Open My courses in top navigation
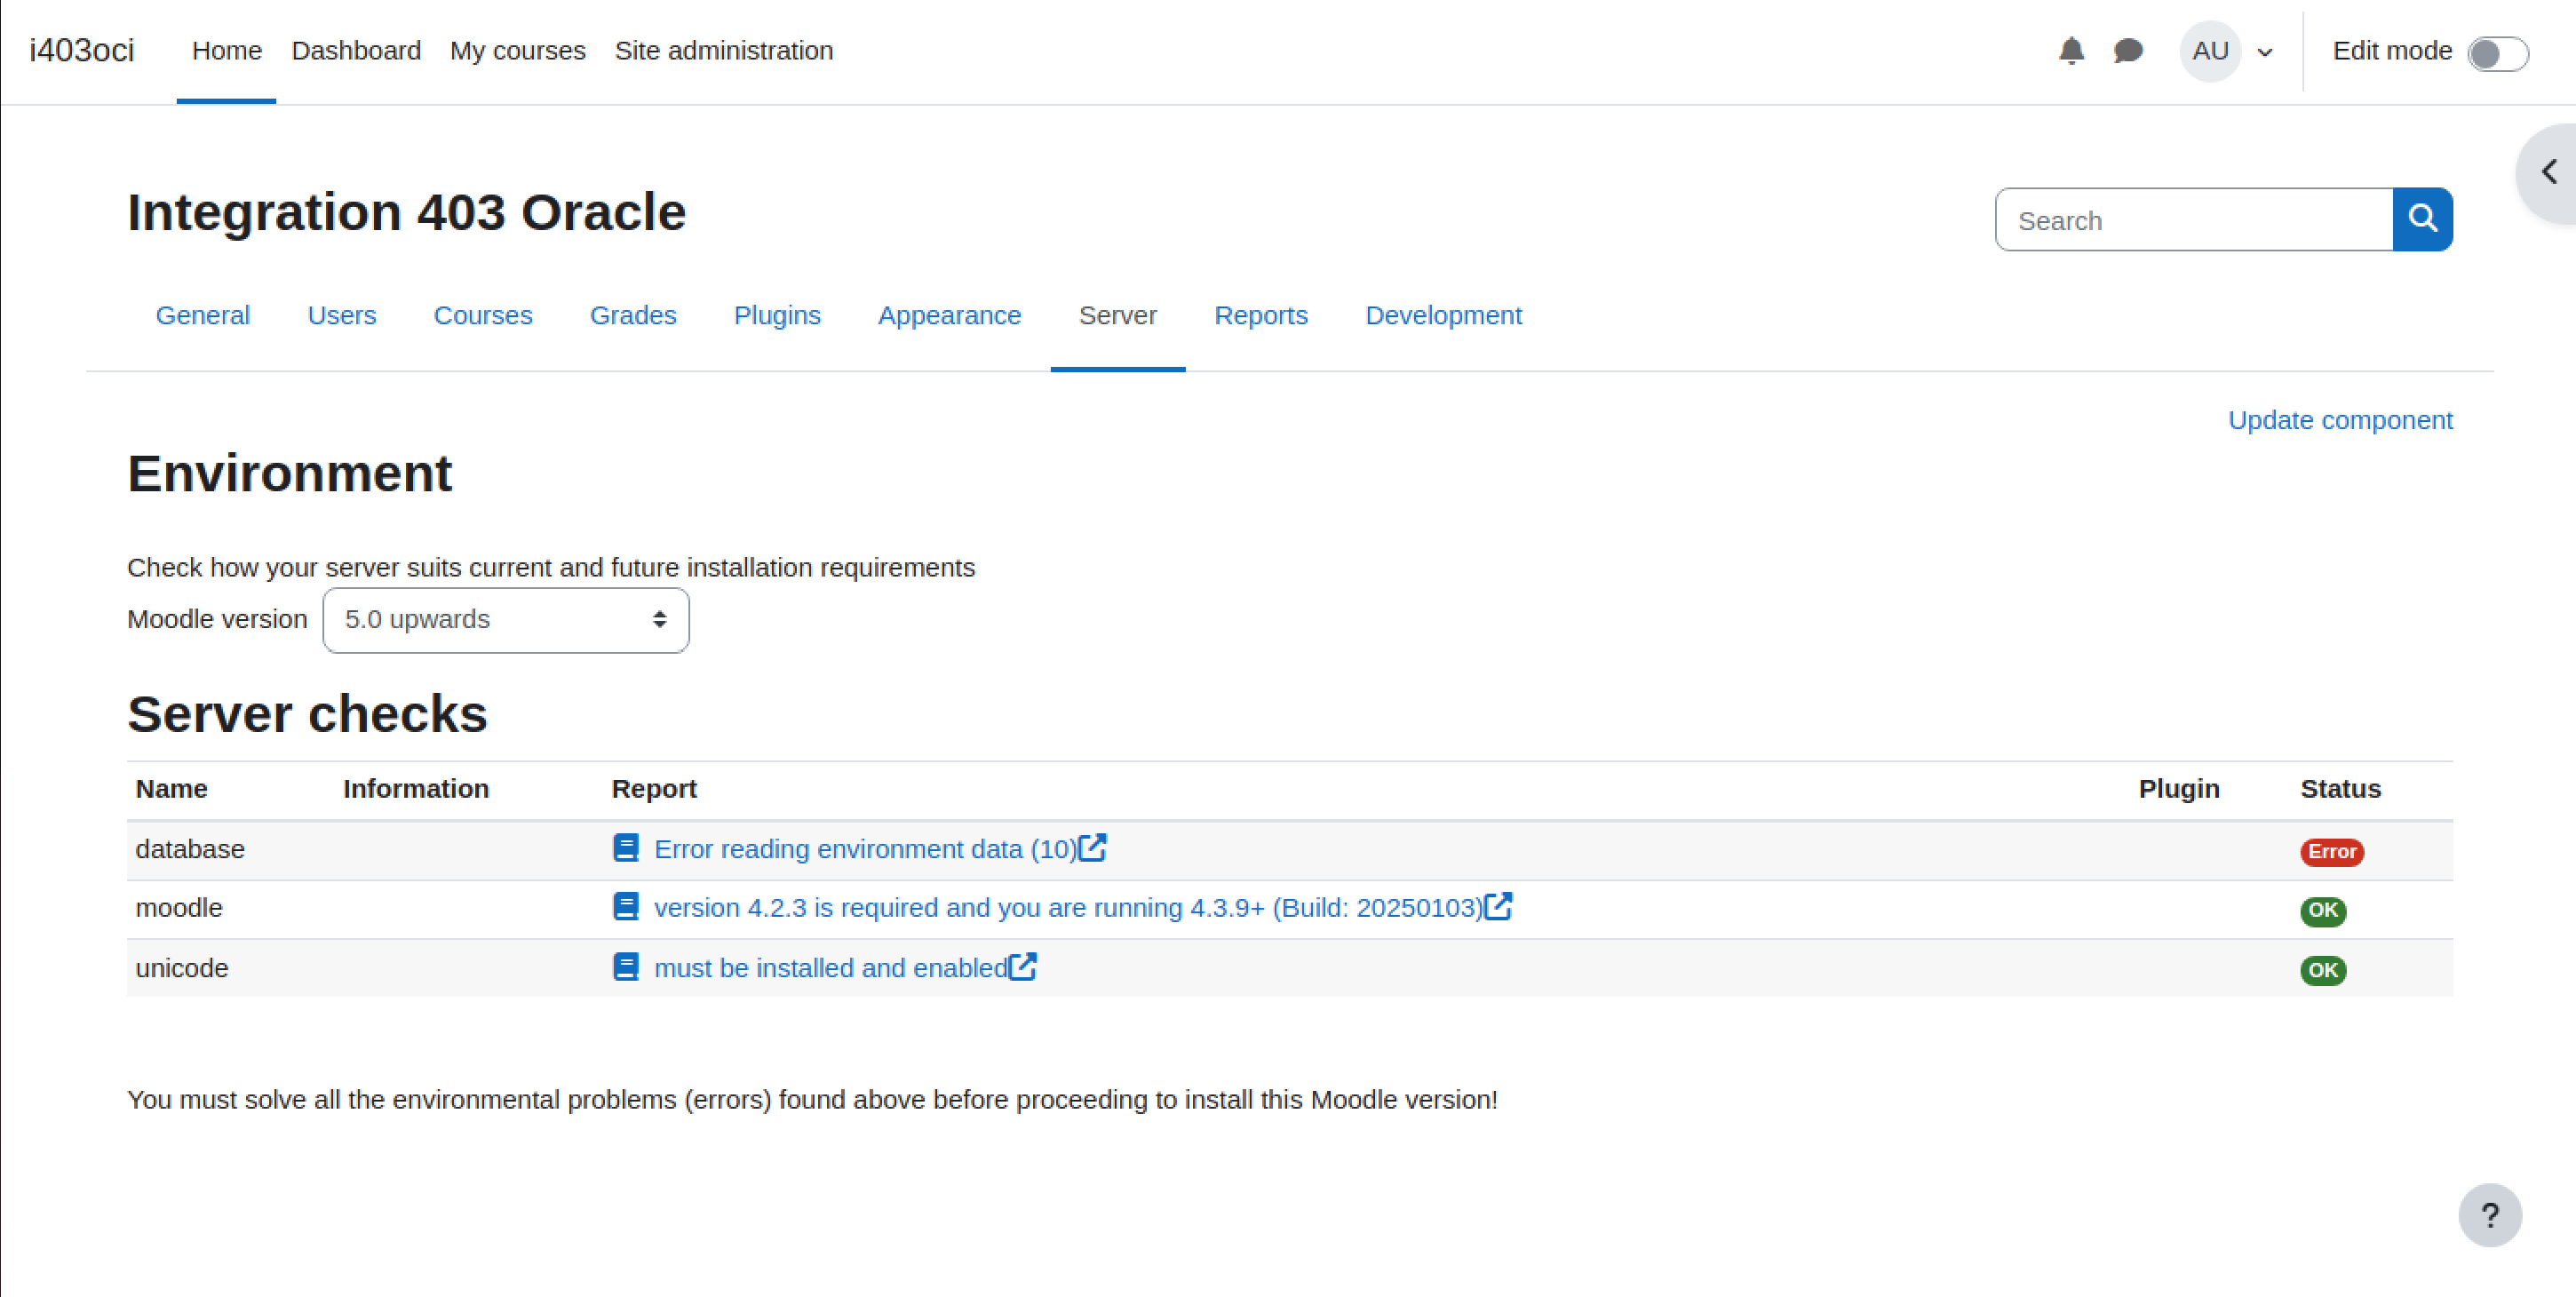2576x1297 pixels. (518, 51)
